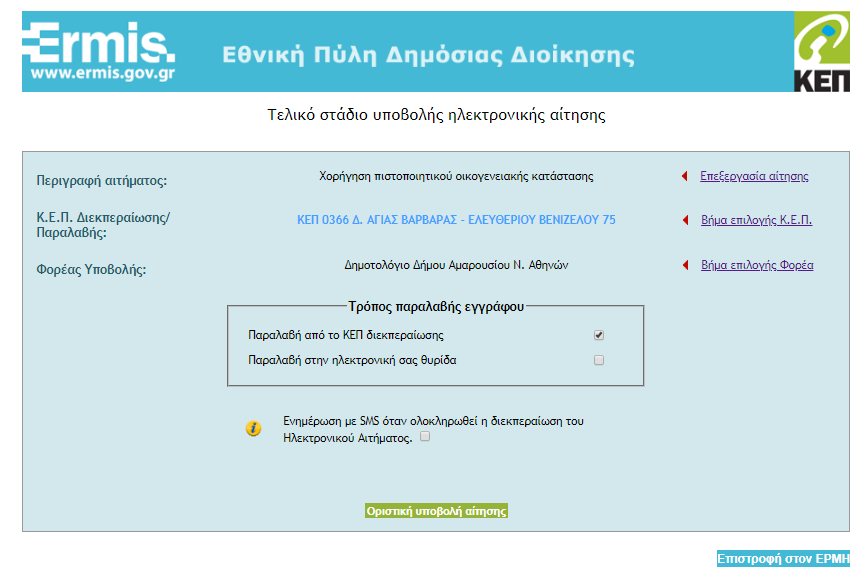This screenshot has width=868, height=578.
Task: Click the Εθνική Πύλη Δημόσιας Διοίκησης banner title
Action: [x=428, y=54]
